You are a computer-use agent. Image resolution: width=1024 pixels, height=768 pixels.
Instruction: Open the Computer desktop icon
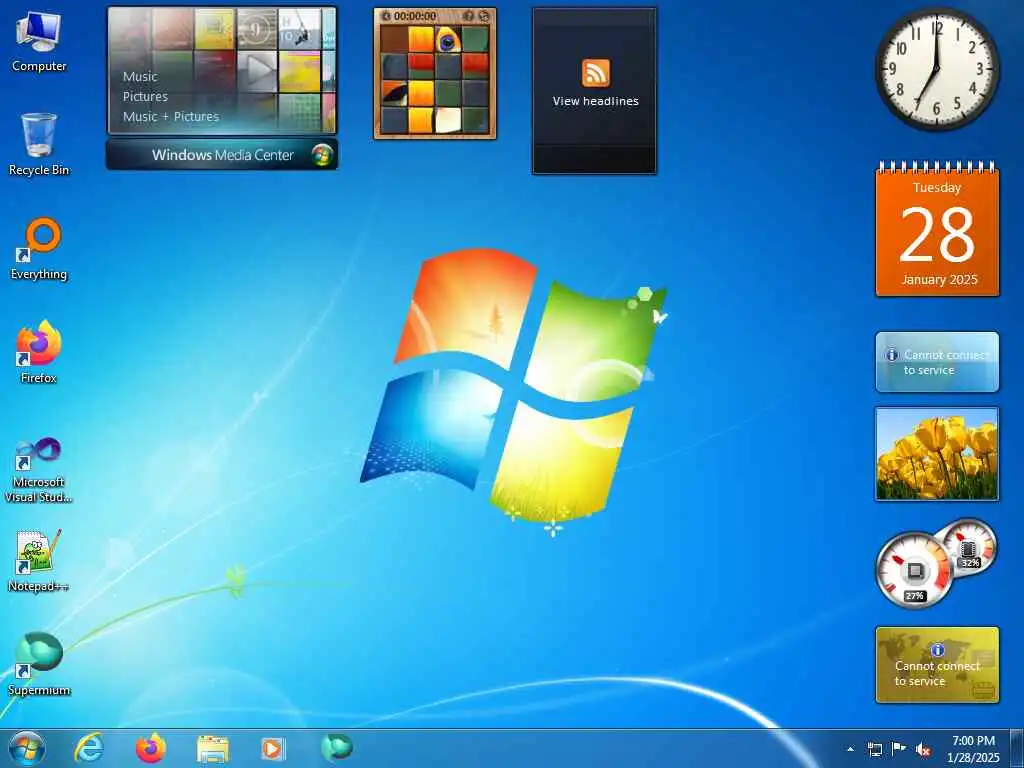pos(38,42)
